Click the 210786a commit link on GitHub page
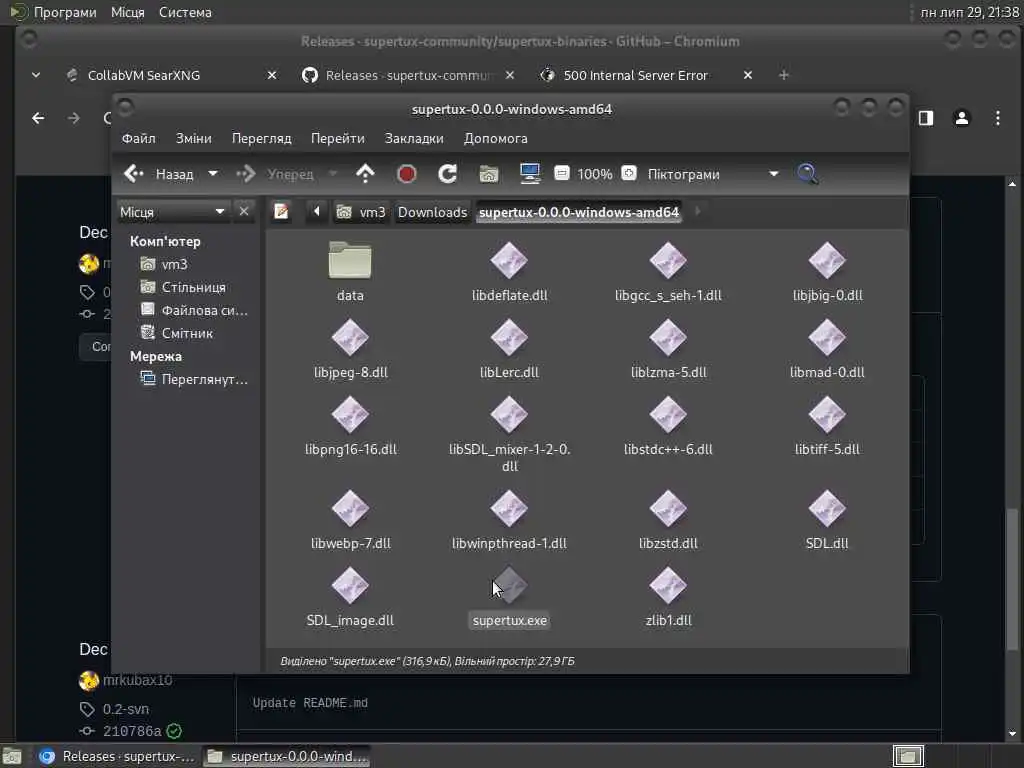Image resolution: width=1024 pixels, height=768 pixels. point(132,731)
